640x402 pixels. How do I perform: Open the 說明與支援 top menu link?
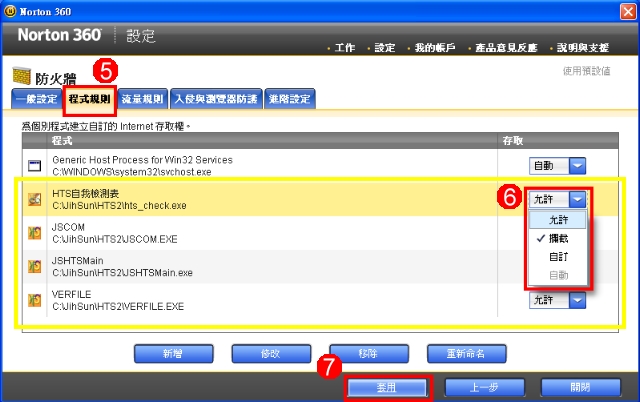click(x=583, y=48)
